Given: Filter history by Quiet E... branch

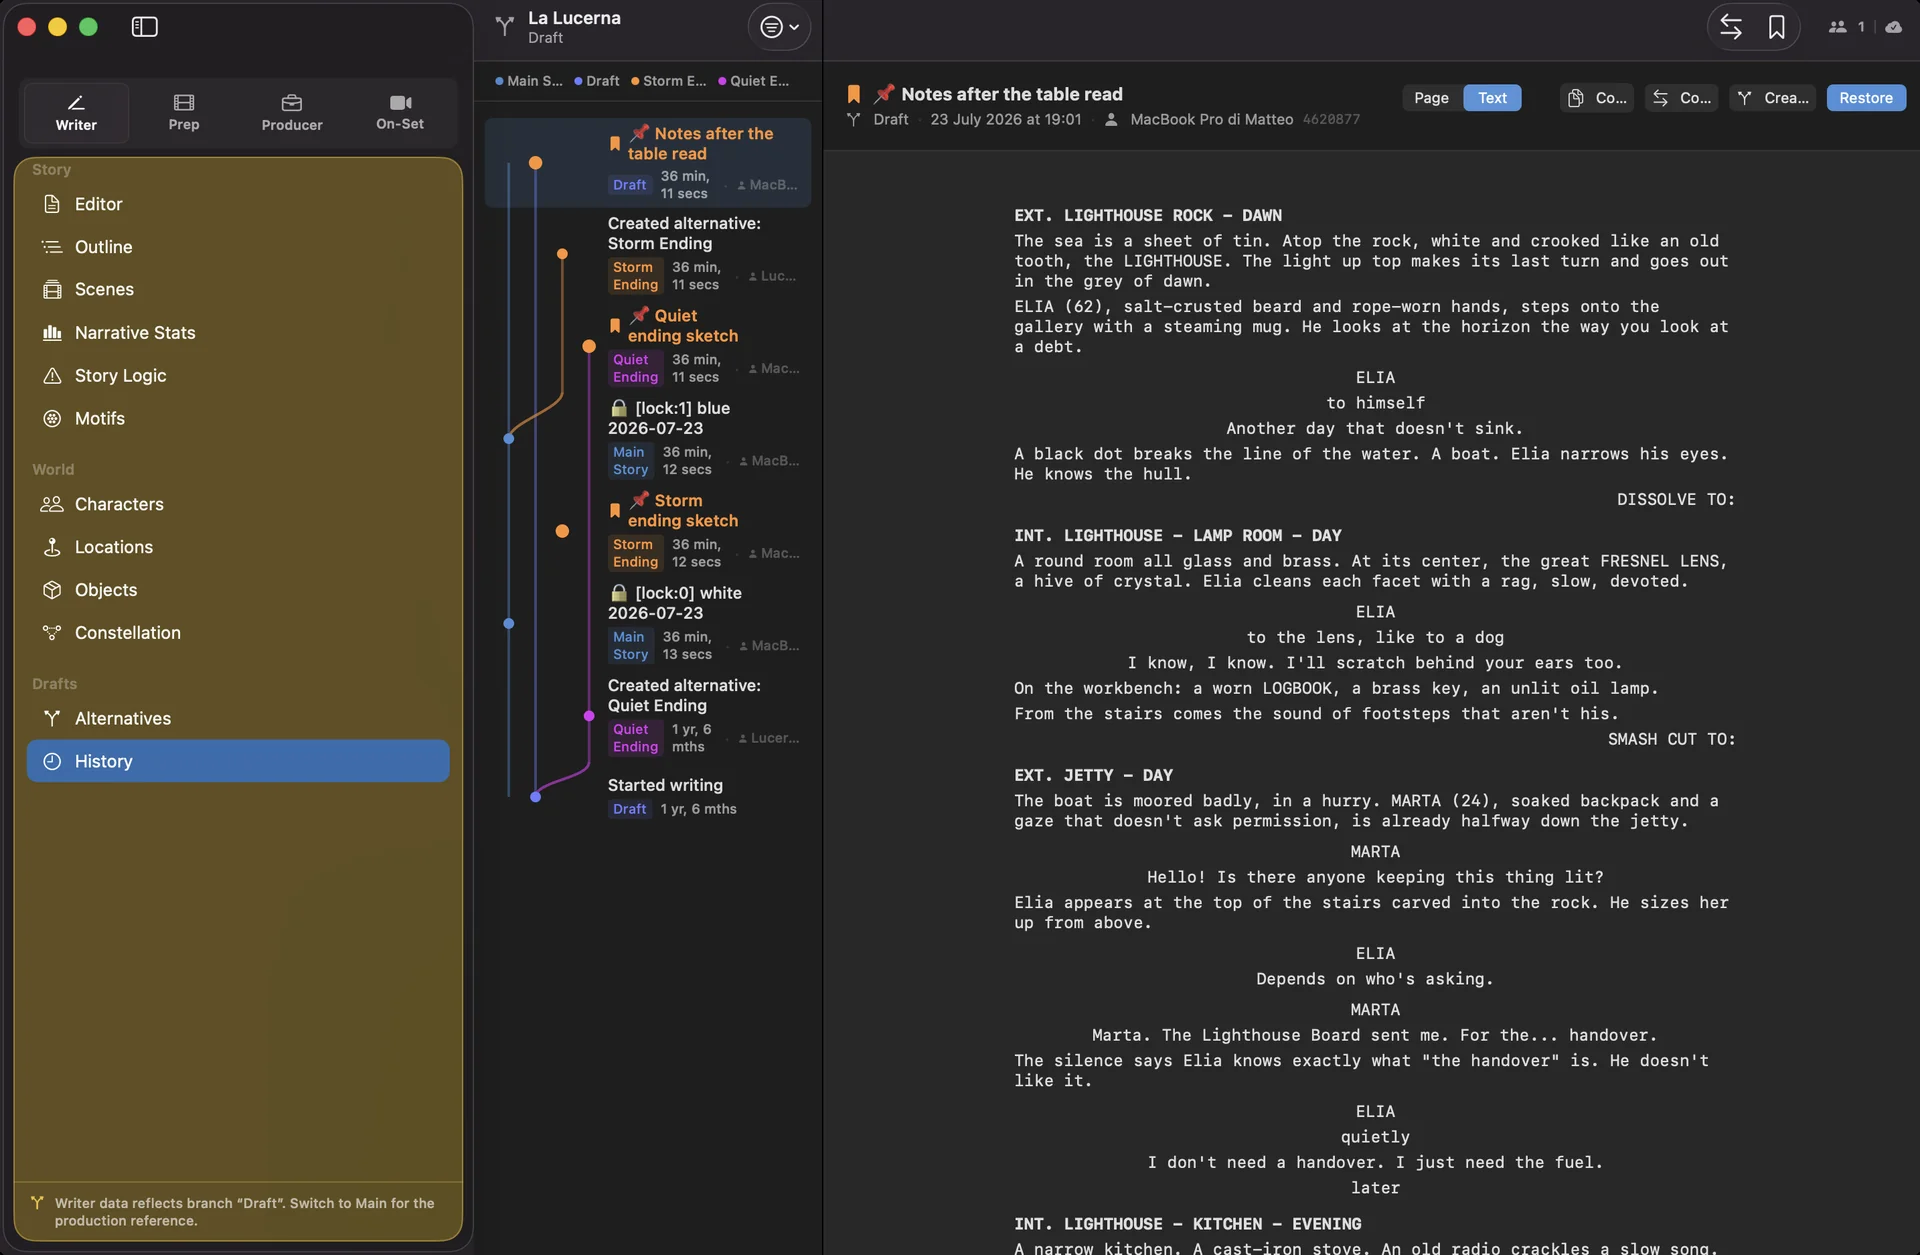Looking at the screenshot, I should 753,81.
